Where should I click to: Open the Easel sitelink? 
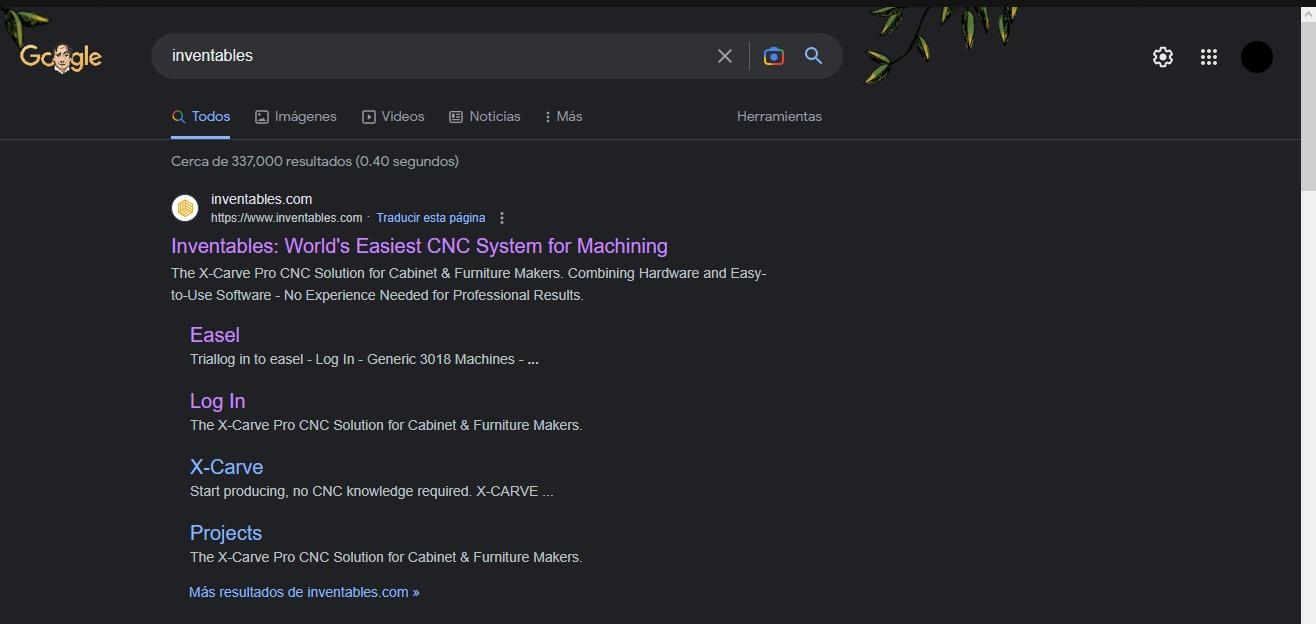(x=215, y=335)
